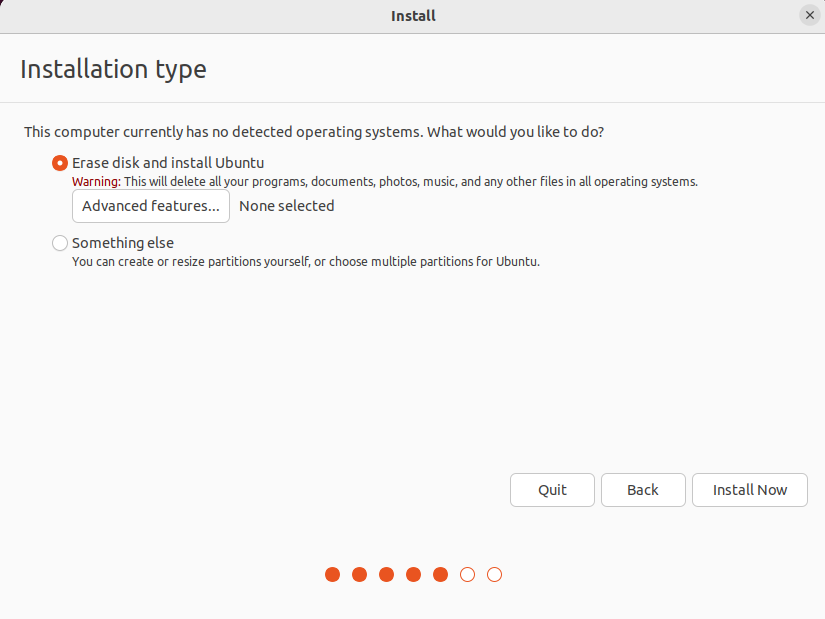Go back with the Back button

[643, 490]
